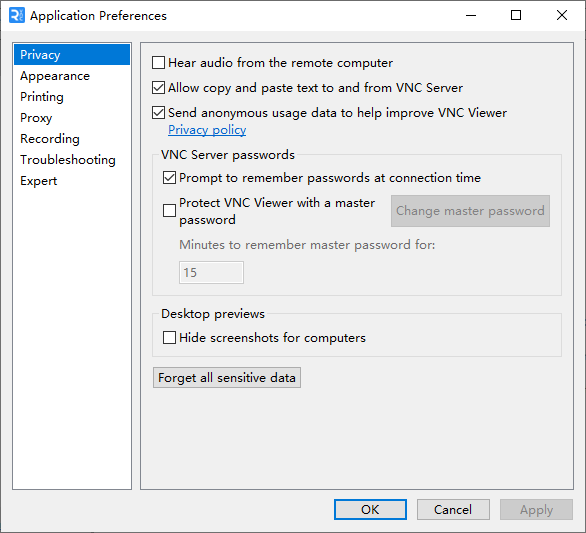Click the Apply button
Image resolution: width=586 pixels, height=533 pixels.
536,509
